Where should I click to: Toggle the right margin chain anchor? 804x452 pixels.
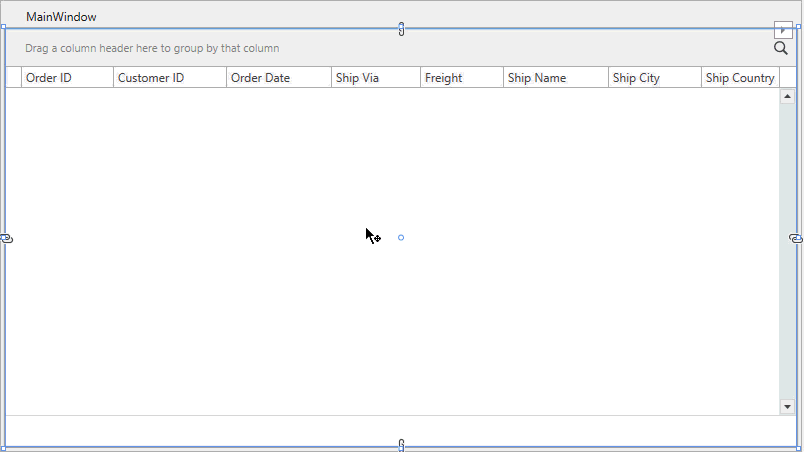[796, 238]
